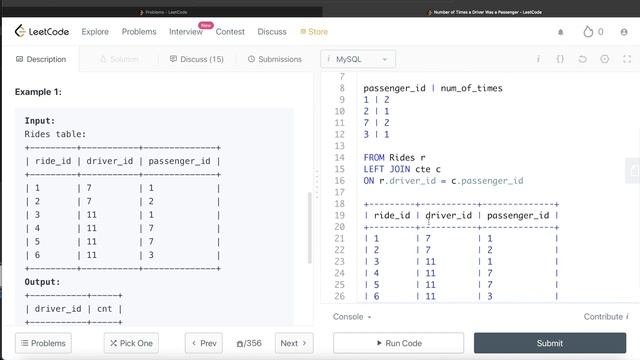This screenshot has width=640, height=360.
Task: Open the Discuss (15) tab
Action: click(197, 59)
